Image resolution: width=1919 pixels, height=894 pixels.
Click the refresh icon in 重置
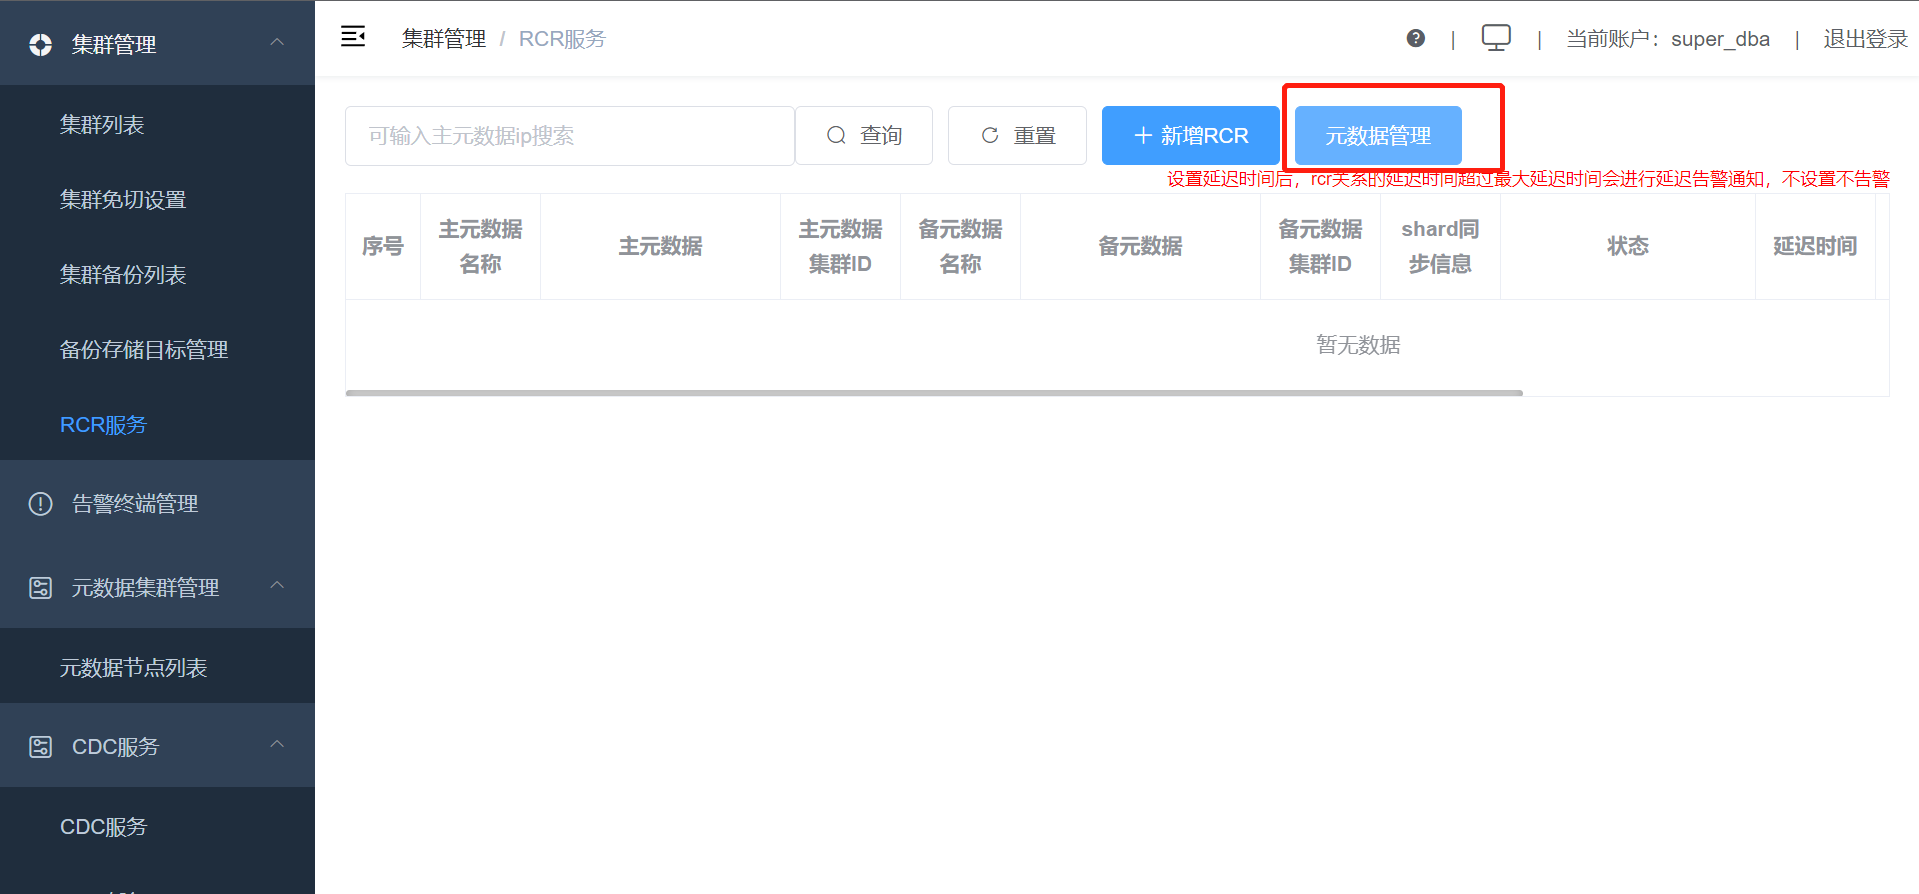coord(990,135)
